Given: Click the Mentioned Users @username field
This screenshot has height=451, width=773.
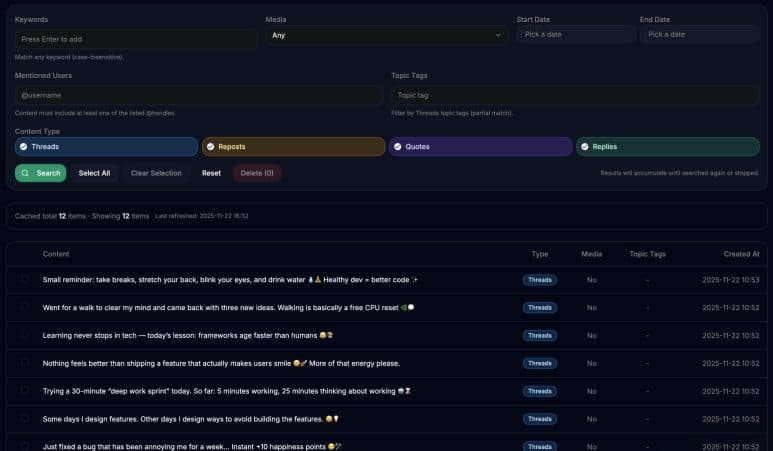Looking at the screenshot, I should coord(198,95).
